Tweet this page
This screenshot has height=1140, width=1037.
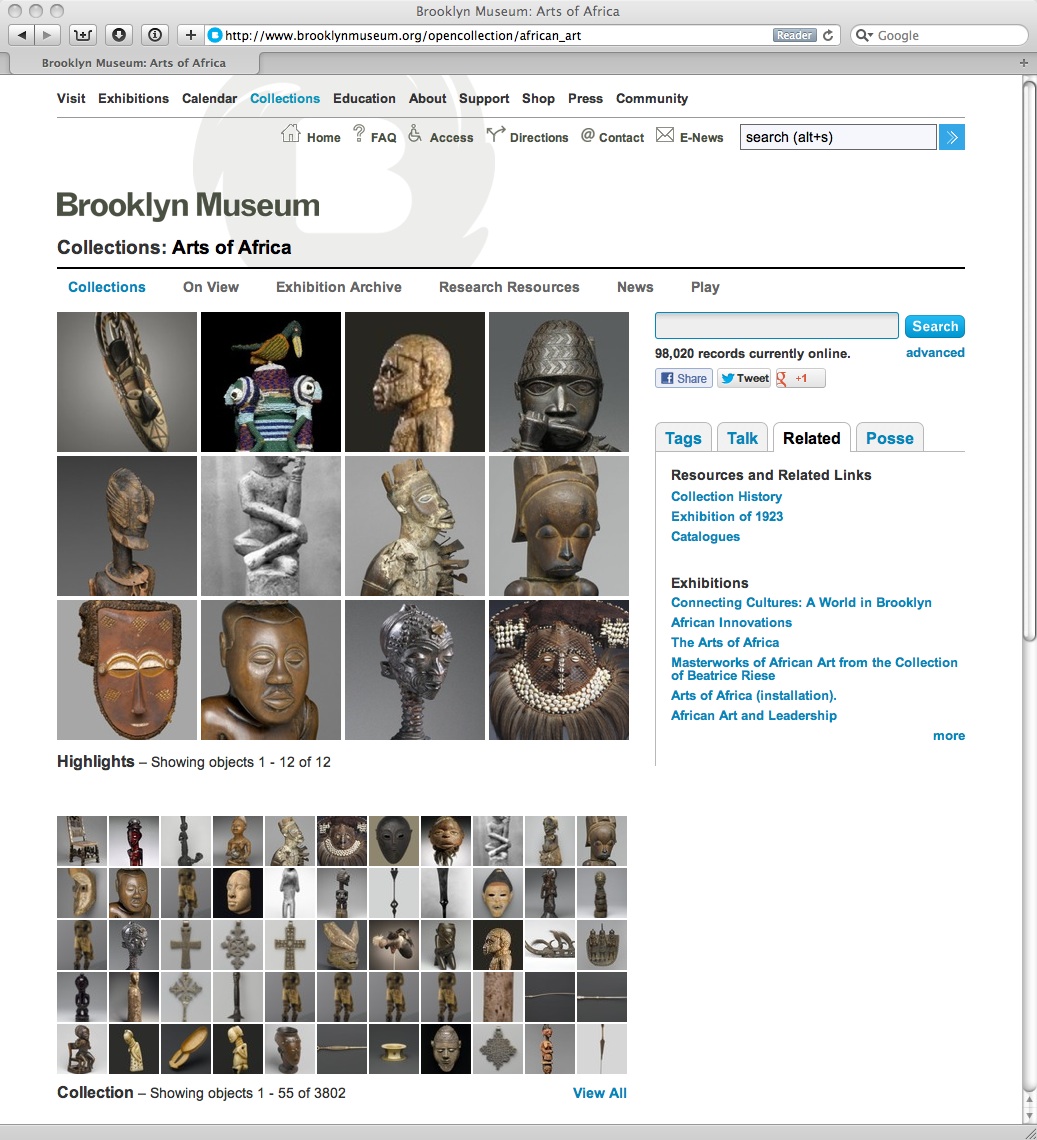tap(744, 378)
